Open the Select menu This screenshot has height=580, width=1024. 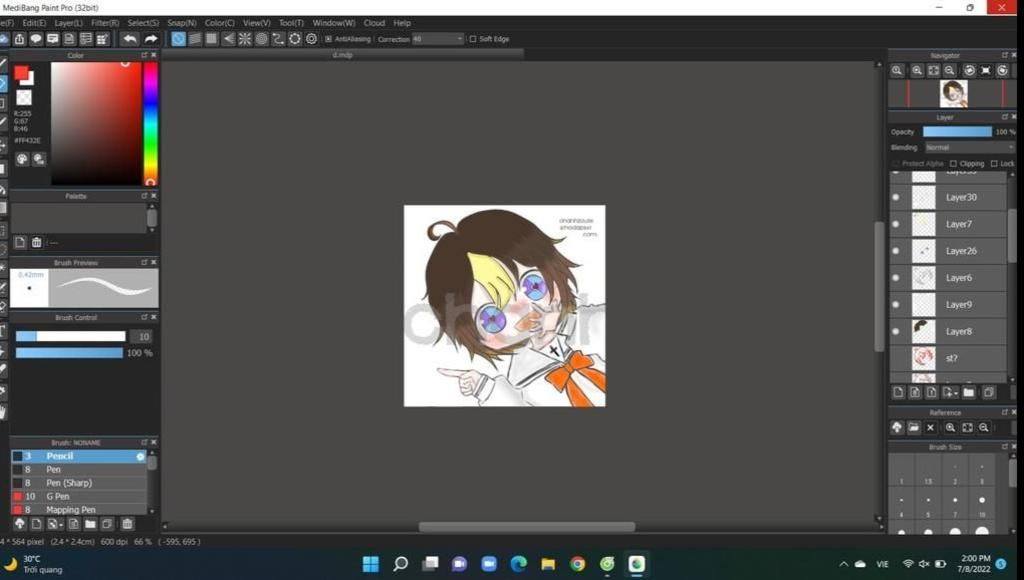(142, 23)
